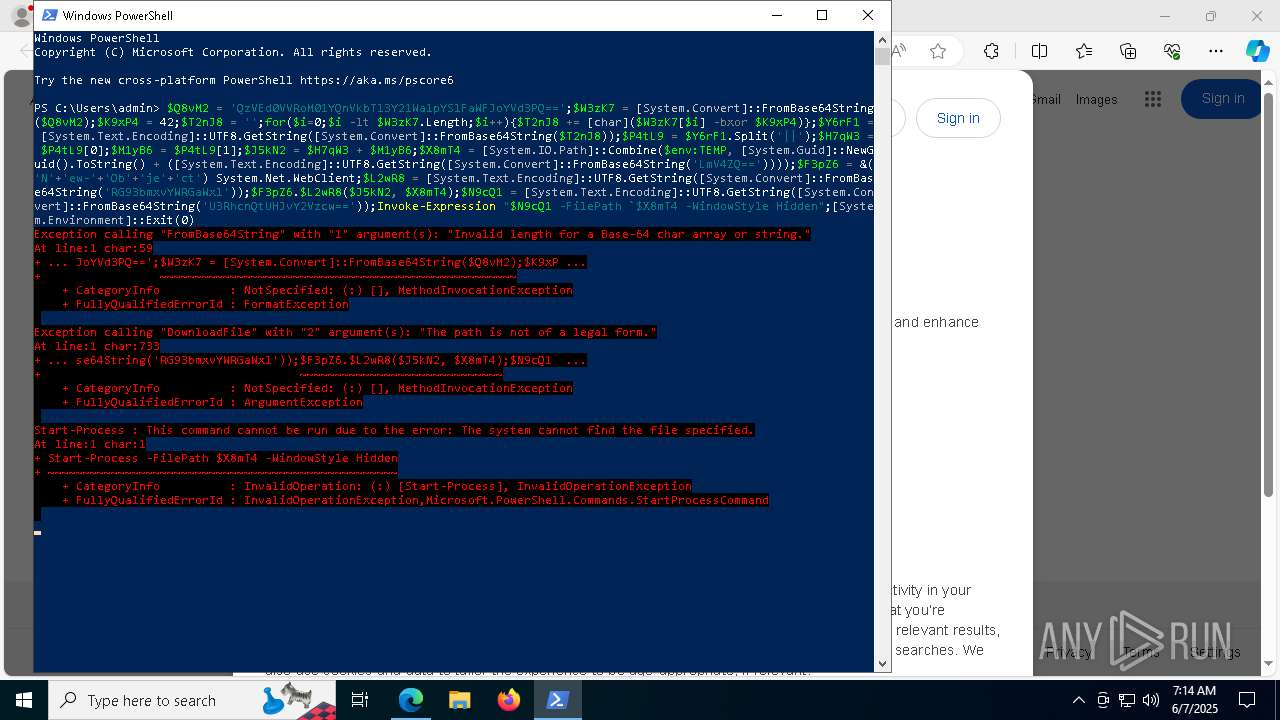Select PowerShell taskbar button

point(557,700)
